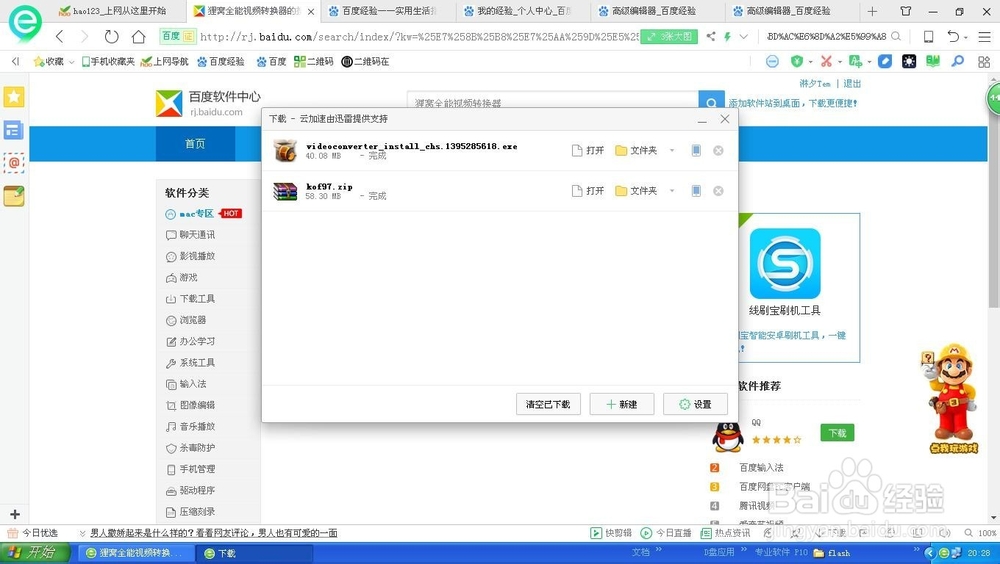Screen dimensions: 1000x564
Task: Click the green shield security icon
Action: [x=797, y=61]
